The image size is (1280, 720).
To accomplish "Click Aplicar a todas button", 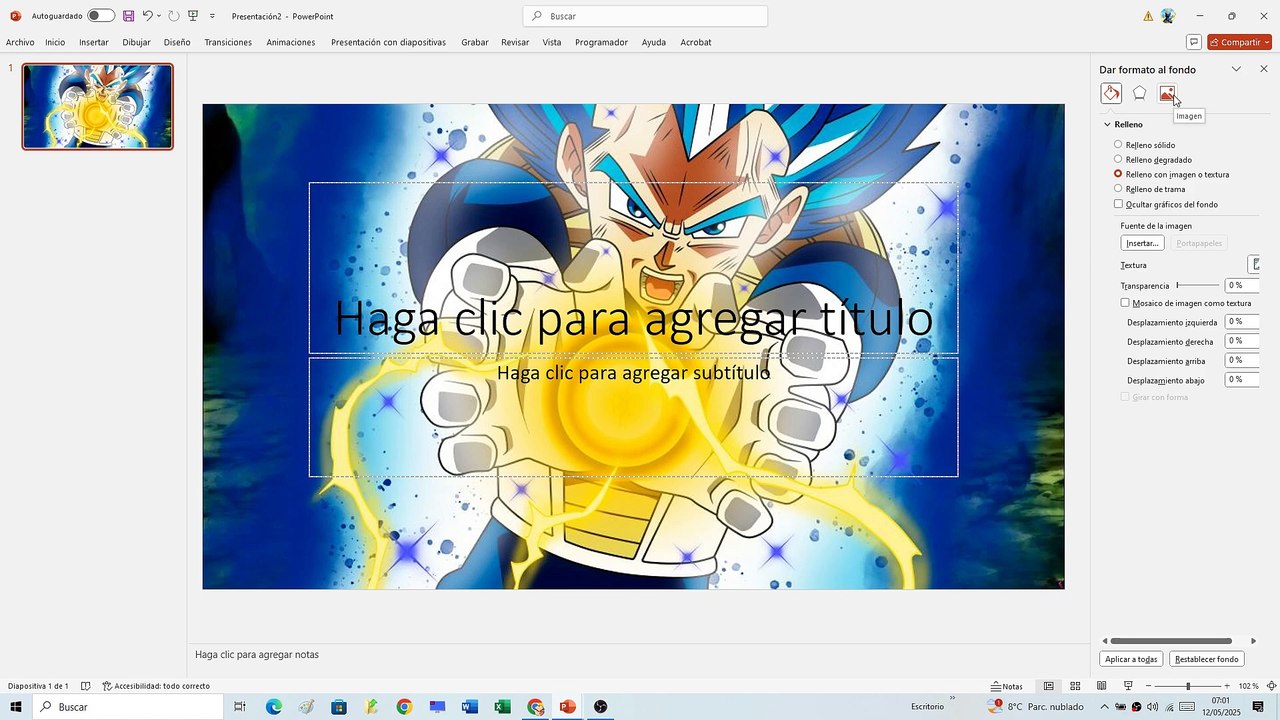I will (1131, 659).
